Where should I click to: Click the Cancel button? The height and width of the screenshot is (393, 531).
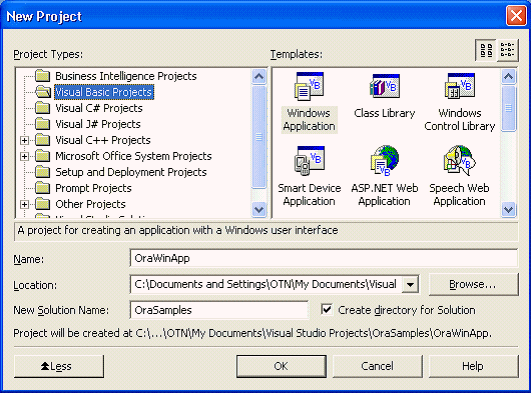(x=378, y=366)
